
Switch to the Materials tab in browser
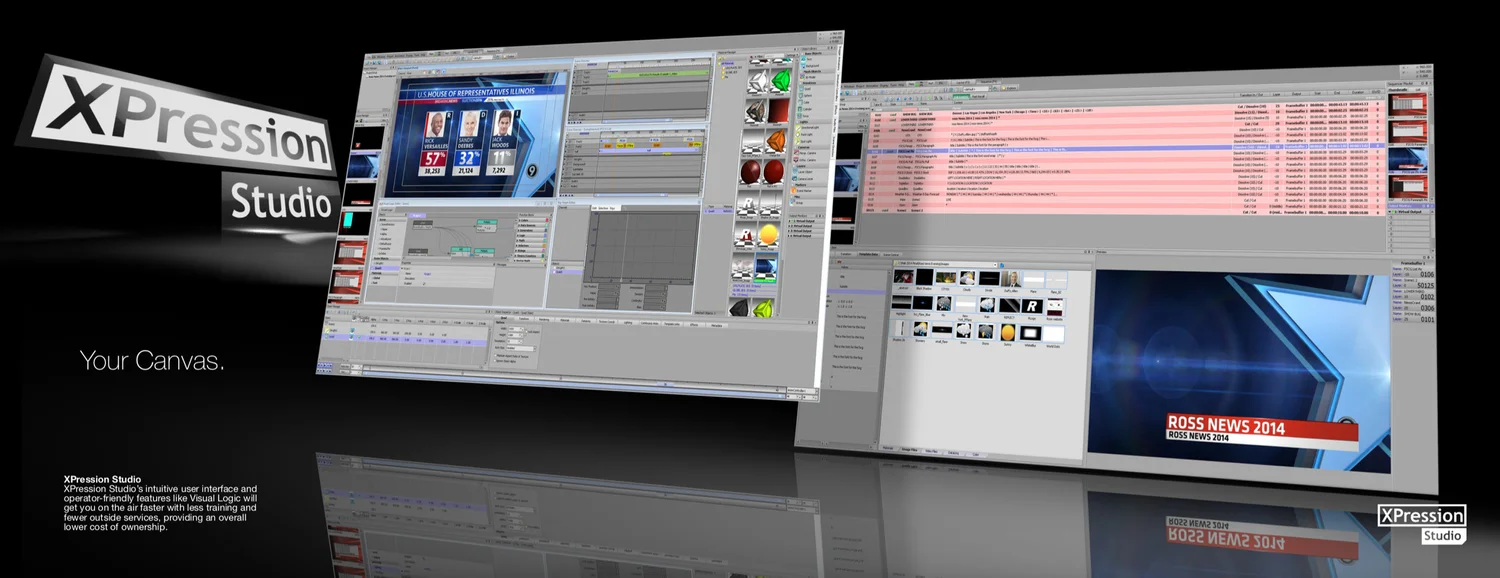pyautogui.click(x=888, y=448)
